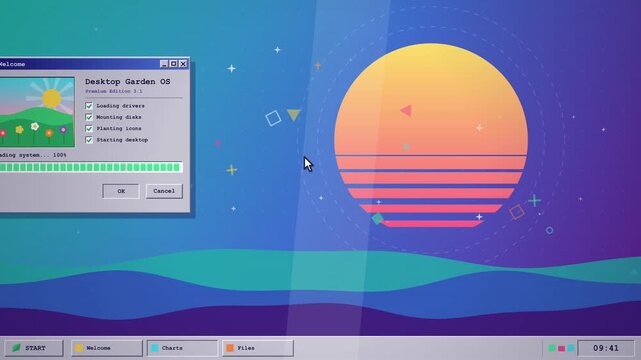Maximize the Welcome window
Viewport: 641px width, 360px height.
pos(173,64)
